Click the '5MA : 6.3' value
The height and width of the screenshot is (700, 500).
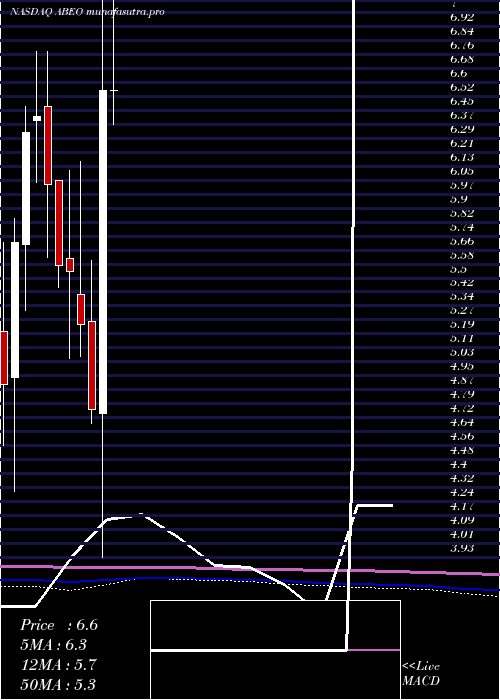click(x=54, y=645)
